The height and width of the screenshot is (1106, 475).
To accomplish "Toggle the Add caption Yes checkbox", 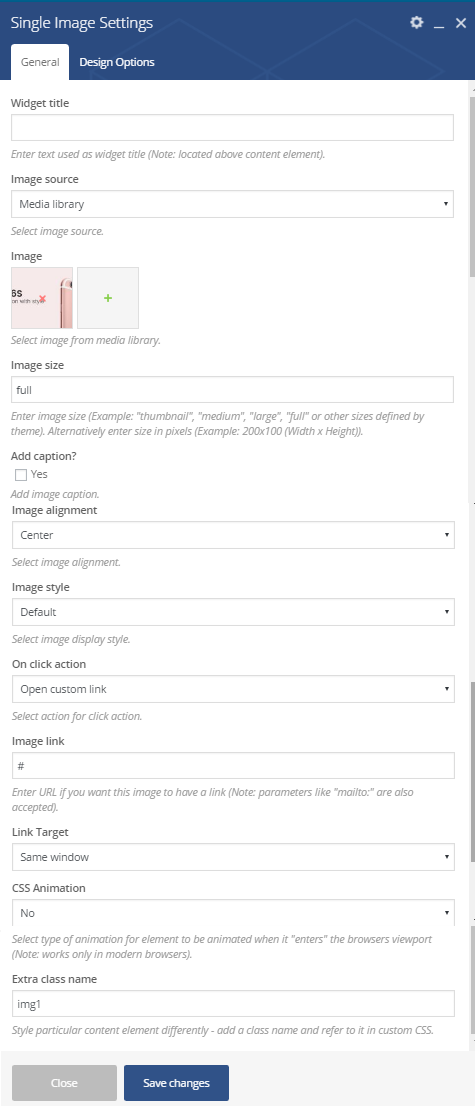I will (21, 475).
